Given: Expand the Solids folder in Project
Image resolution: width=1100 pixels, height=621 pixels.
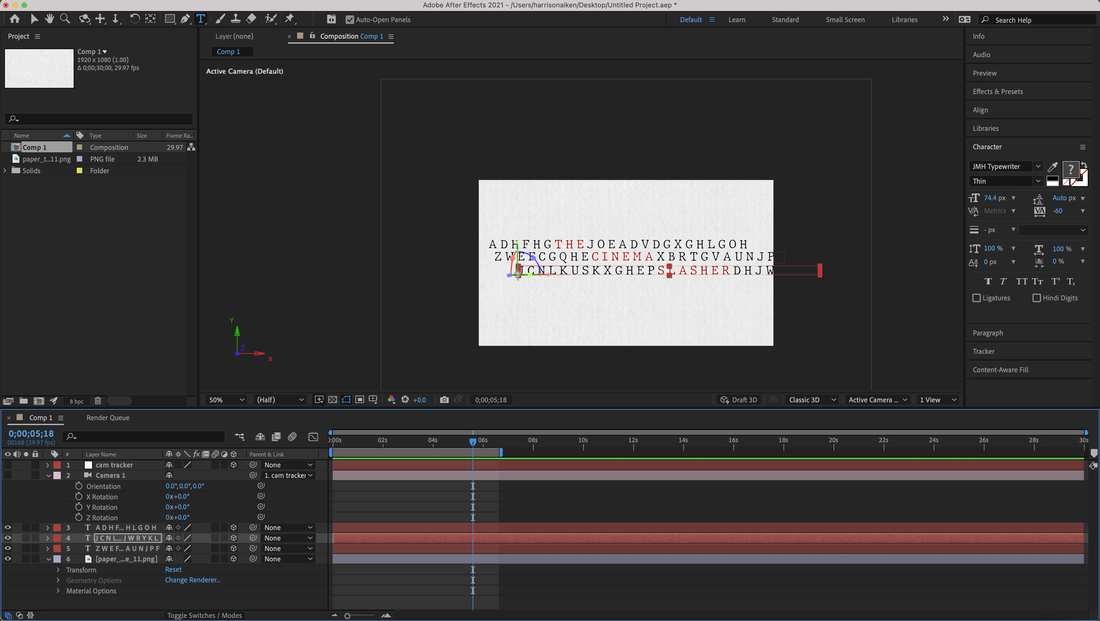Looking at the screenshot, I should click(6, 171).
